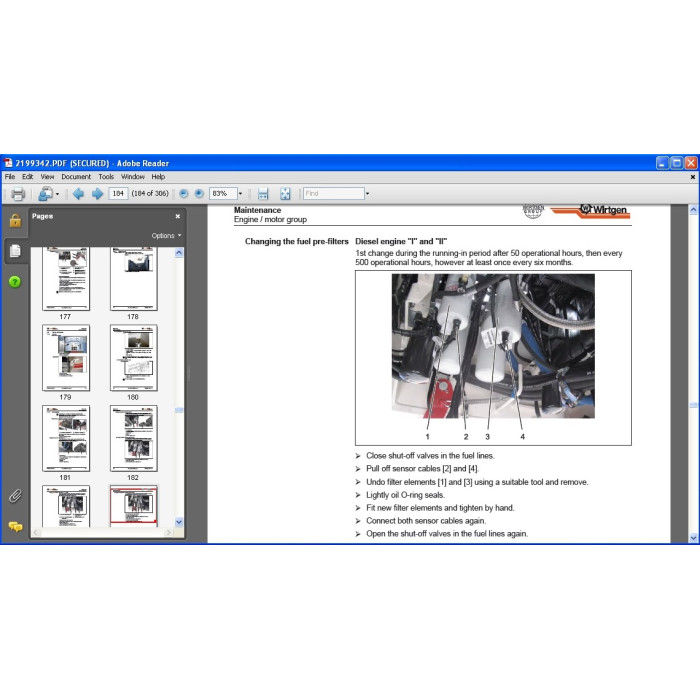Select page 180 thumbnail
Screen dimensions: 700x700
pyautogui.click(x=133, y=358)
